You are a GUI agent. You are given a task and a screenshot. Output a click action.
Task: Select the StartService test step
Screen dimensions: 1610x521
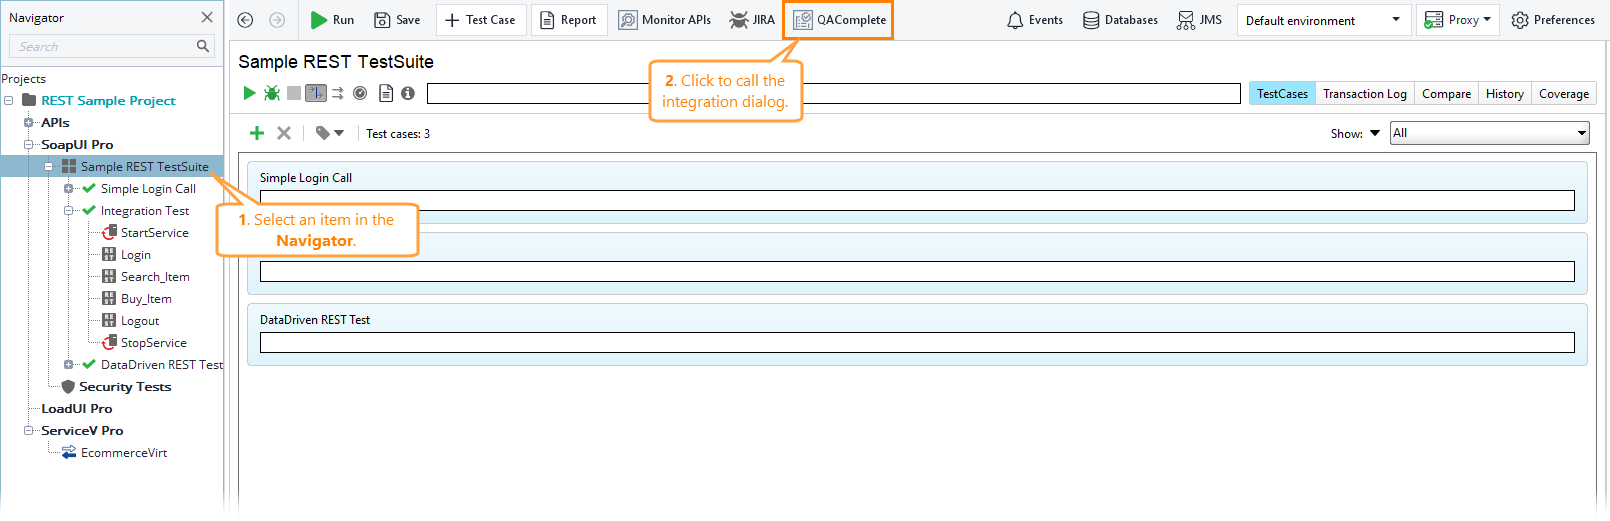(154, 232)
